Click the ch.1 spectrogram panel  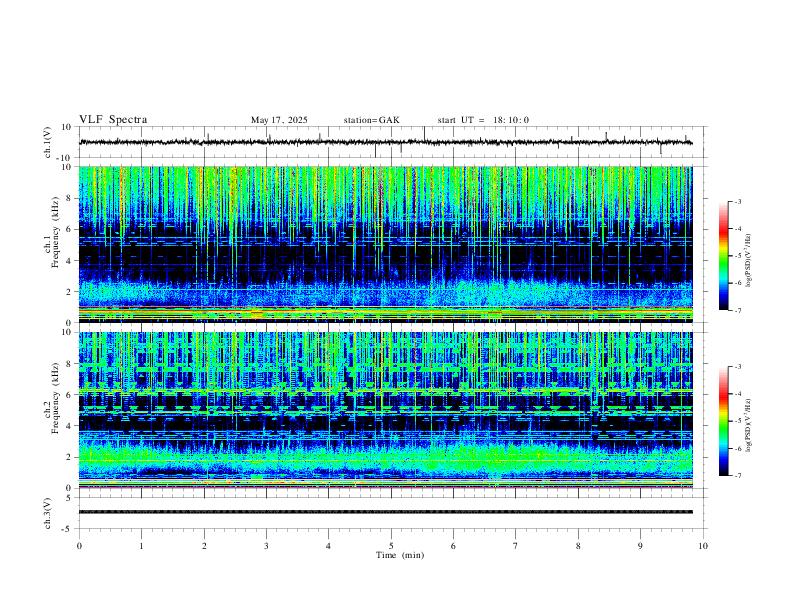click(386, 244)
